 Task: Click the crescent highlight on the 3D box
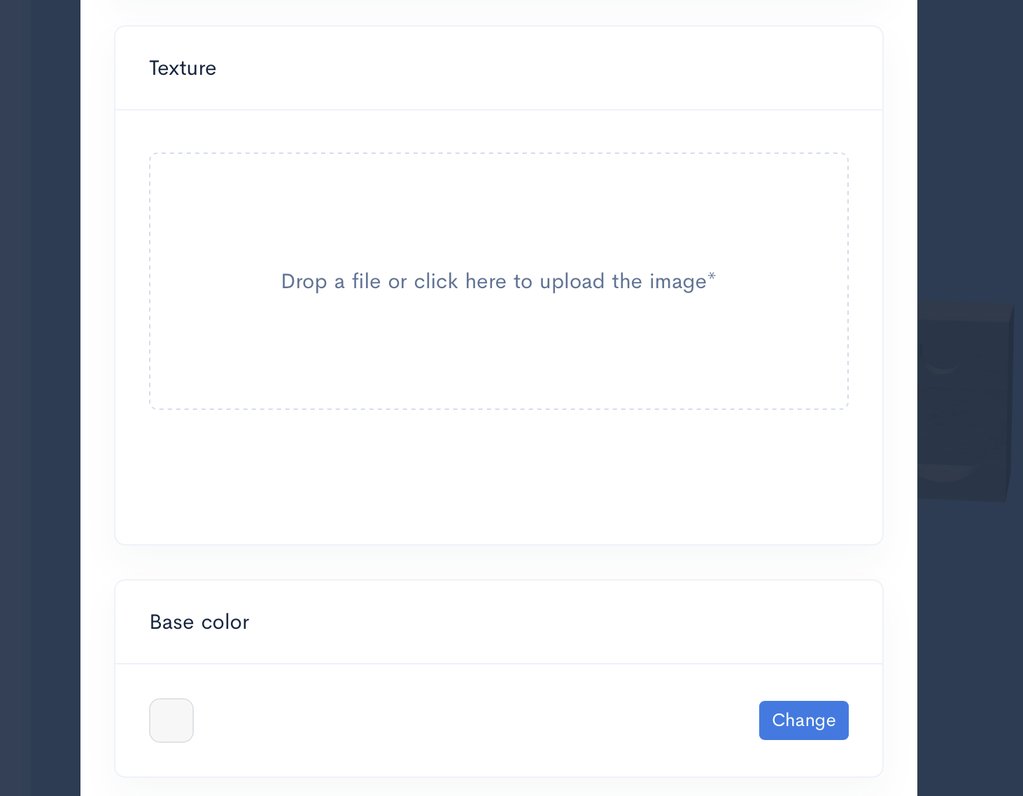pyautogui.click(x=942, y=369)
